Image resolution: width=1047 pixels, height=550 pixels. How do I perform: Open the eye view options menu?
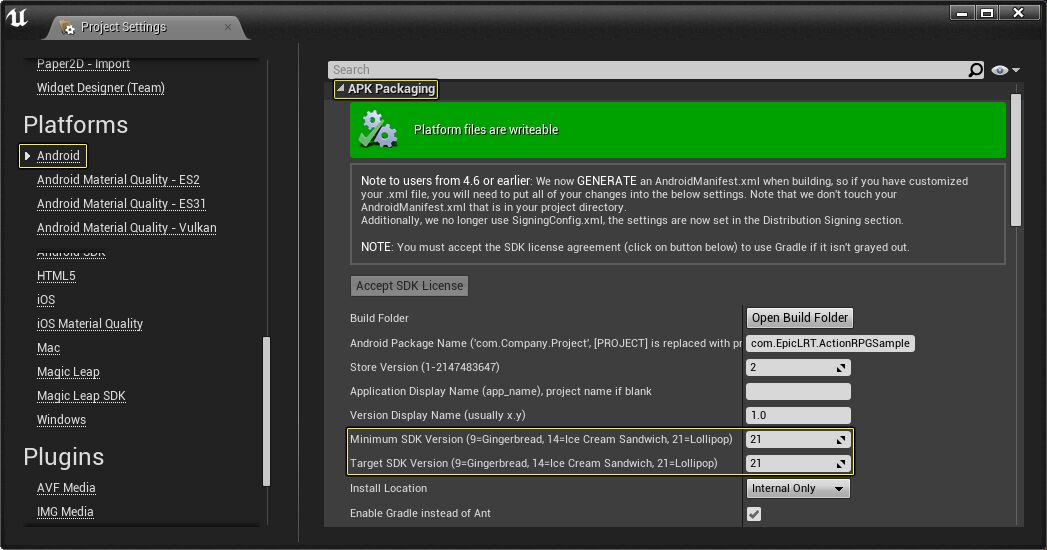point(1004,70)
